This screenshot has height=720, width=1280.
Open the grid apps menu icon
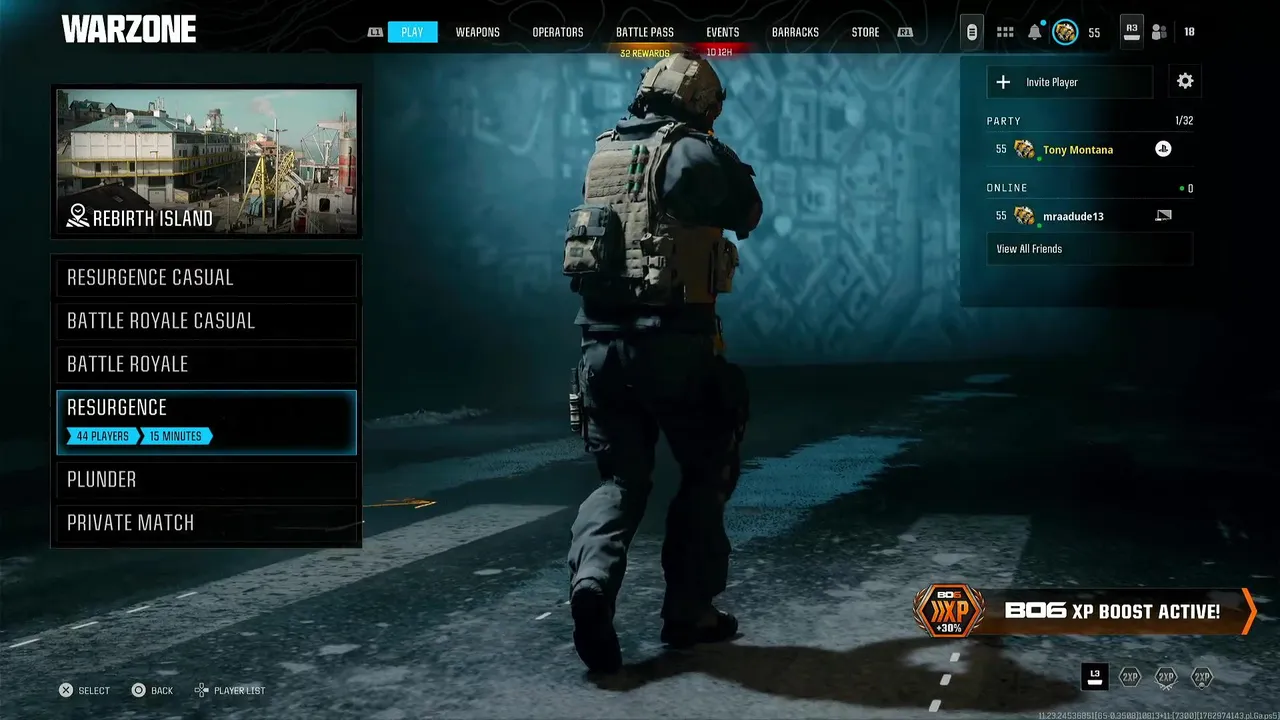coord(1005,32)
